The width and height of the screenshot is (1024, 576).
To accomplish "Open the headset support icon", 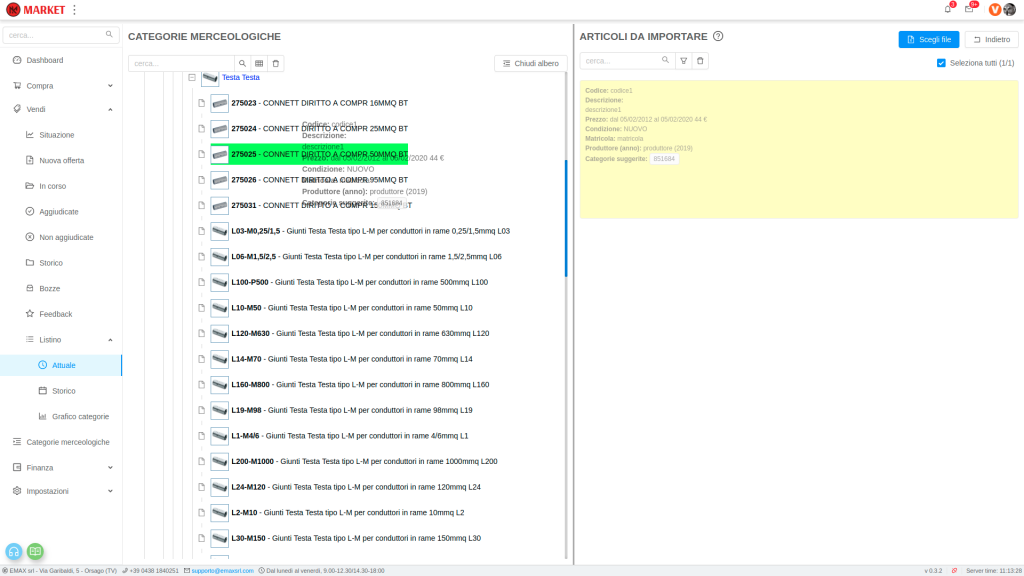I will click(x=14, y=551).
